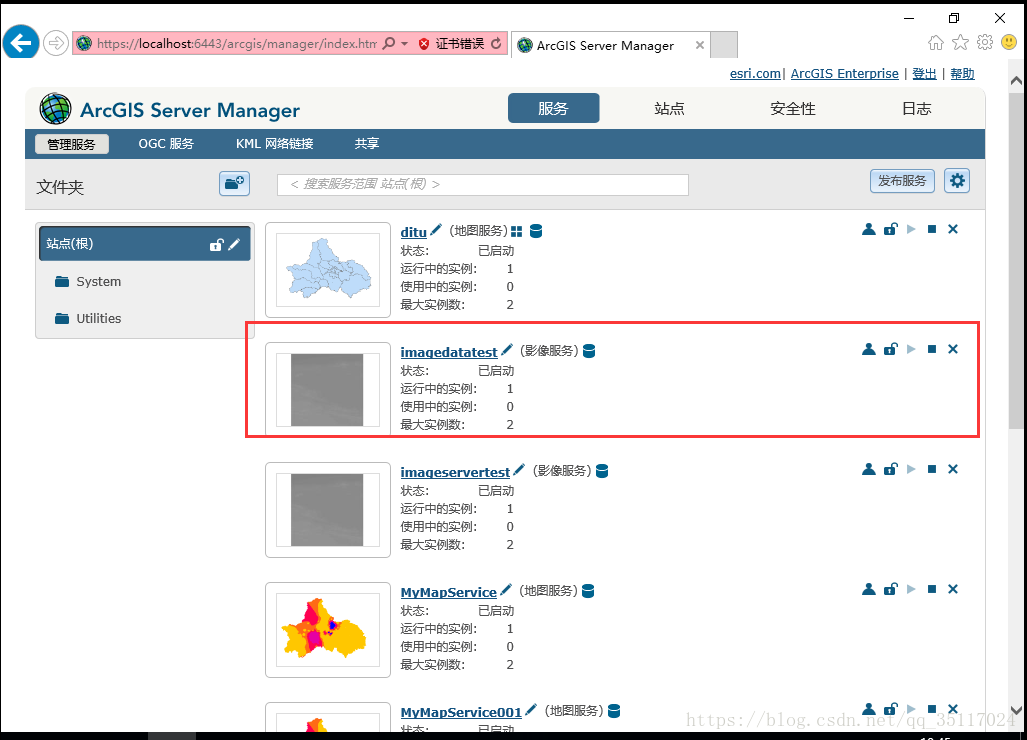Image resolution: width=1027 pixels, height=740 pixels.
Task: Open the MyMapService001 link
Action: click(461, 712)
